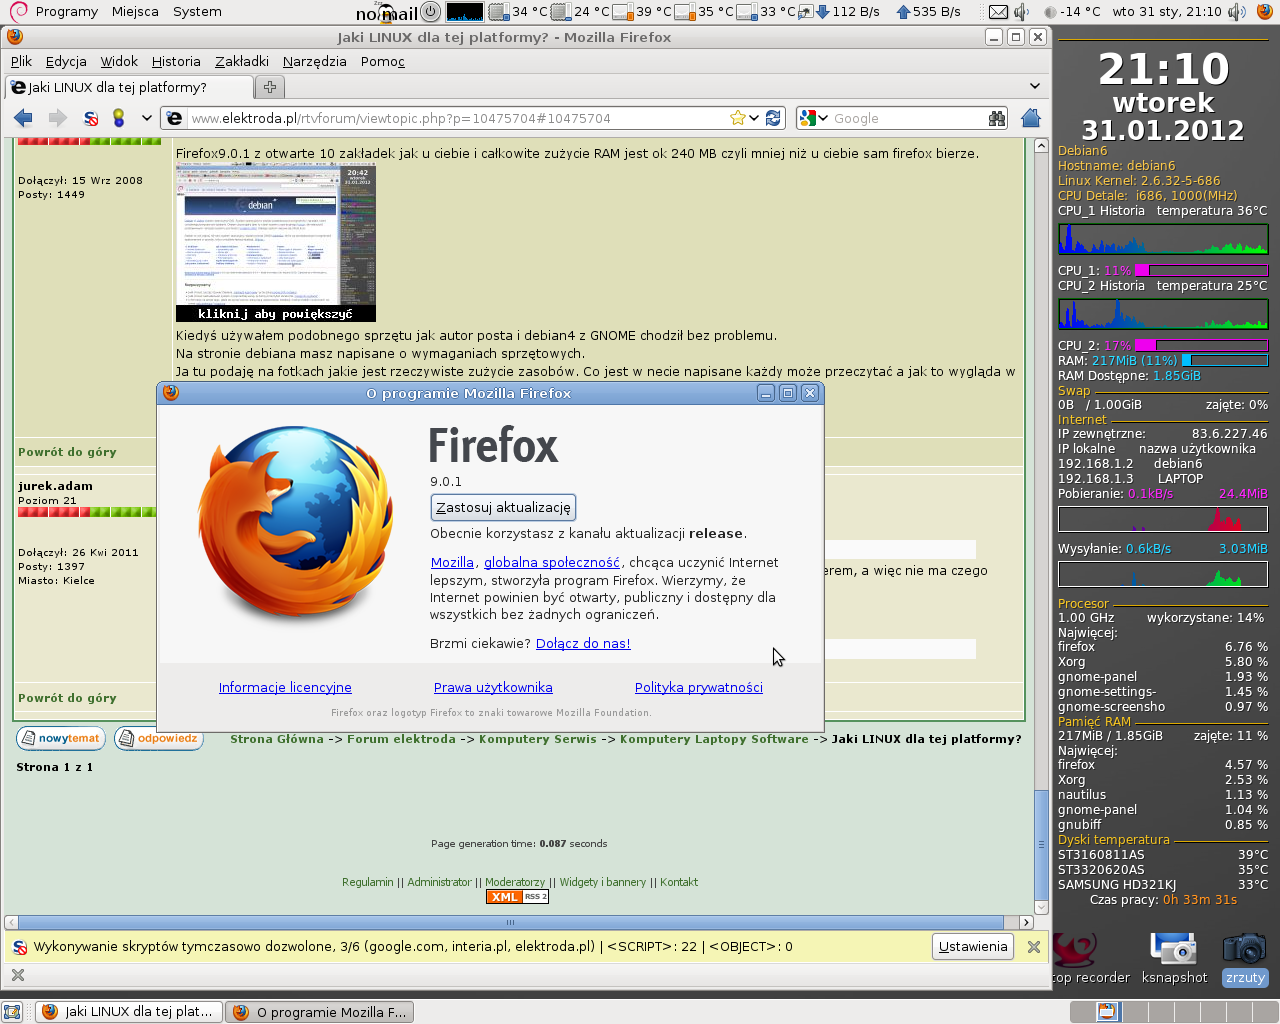The height and width of the screenshot is (1024, 1280).
Task: Click the horizontal scrollbar of the page
Action: point(519,922)
